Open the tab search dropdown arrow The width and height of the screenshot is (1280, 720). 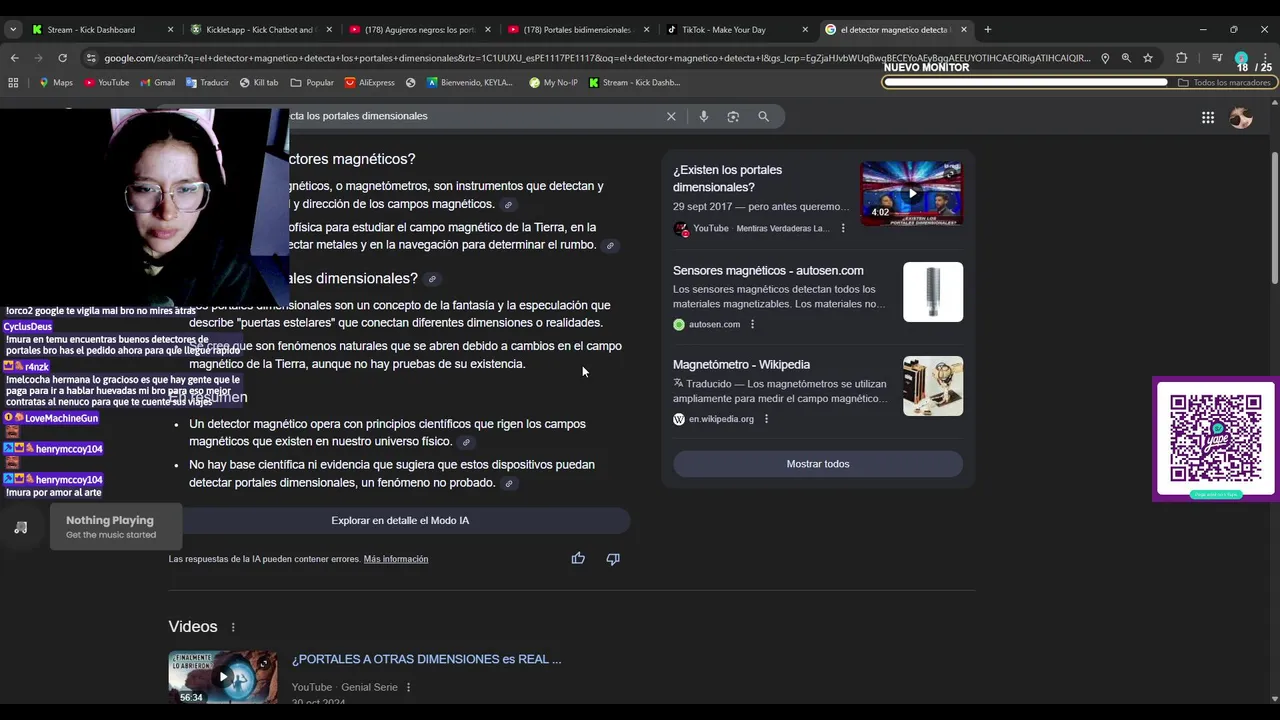(x=13, y=30)
